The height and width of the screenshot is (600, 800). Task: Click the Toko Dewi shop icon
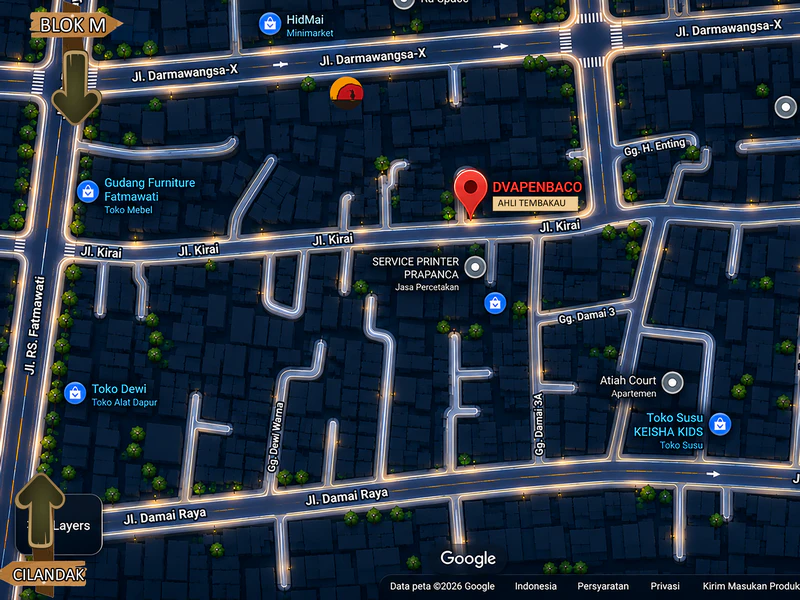75,393
